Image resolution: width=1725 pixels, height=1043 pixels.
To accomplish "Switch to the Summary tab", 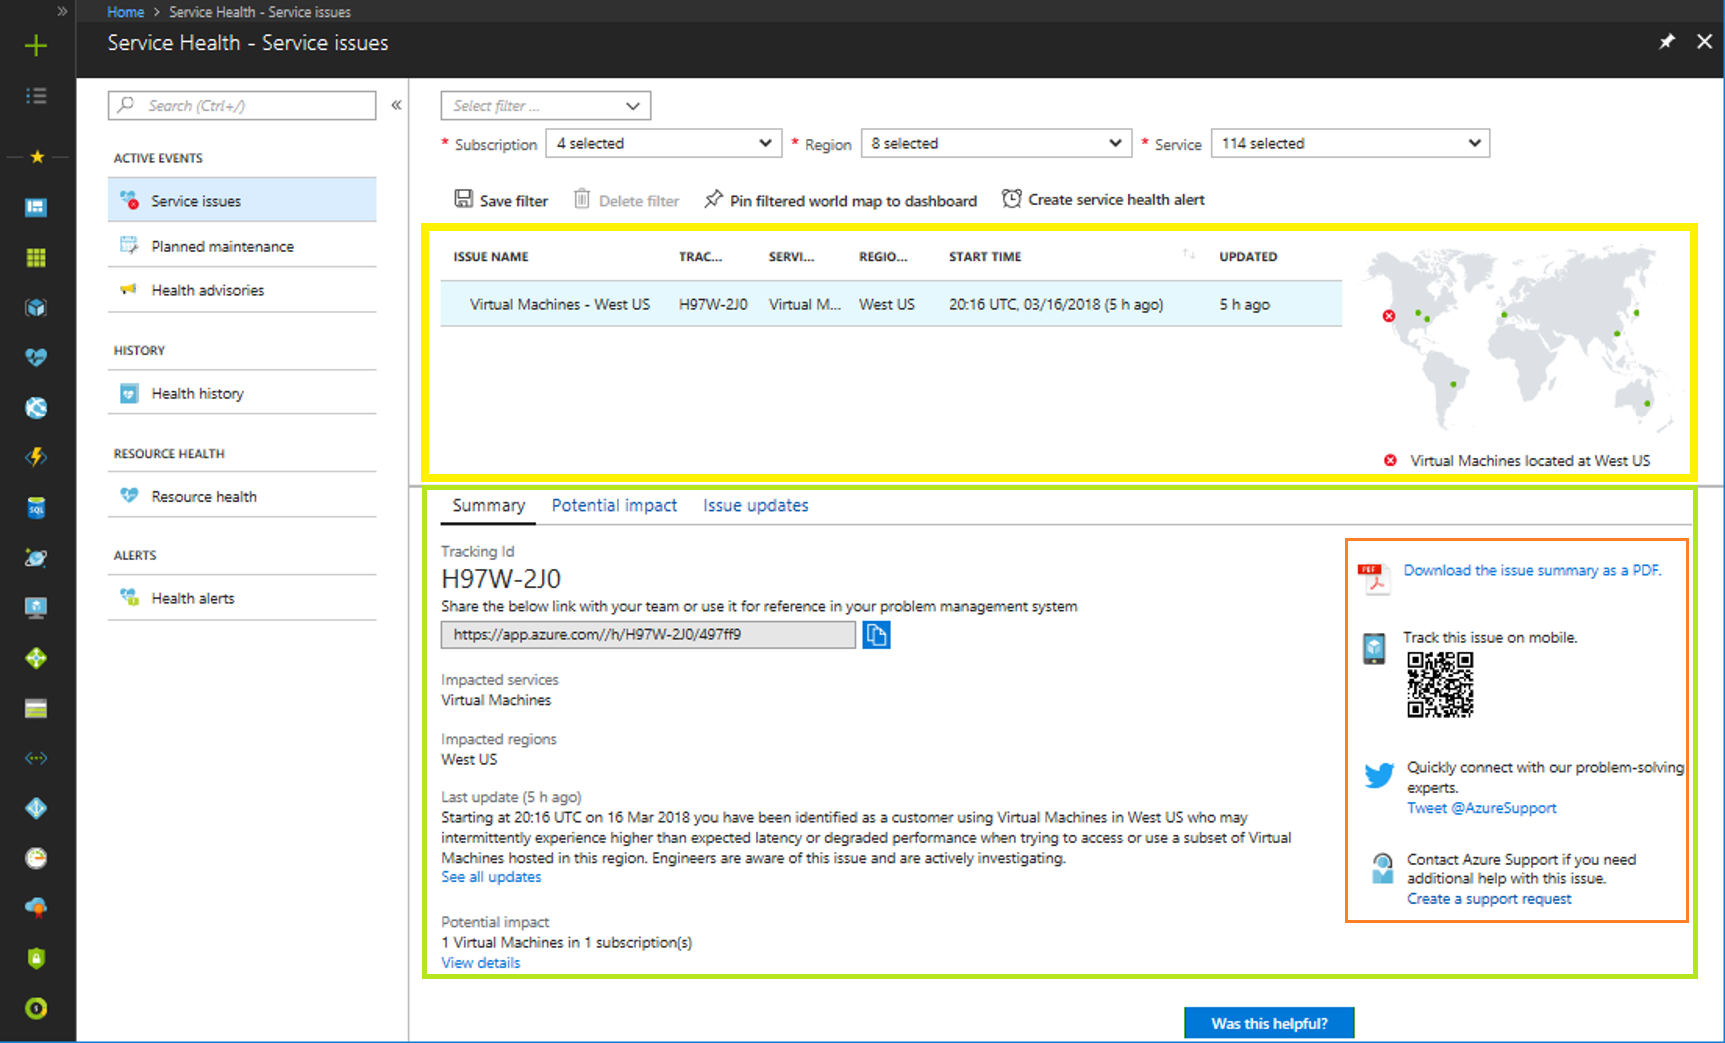I will (488, 506).
